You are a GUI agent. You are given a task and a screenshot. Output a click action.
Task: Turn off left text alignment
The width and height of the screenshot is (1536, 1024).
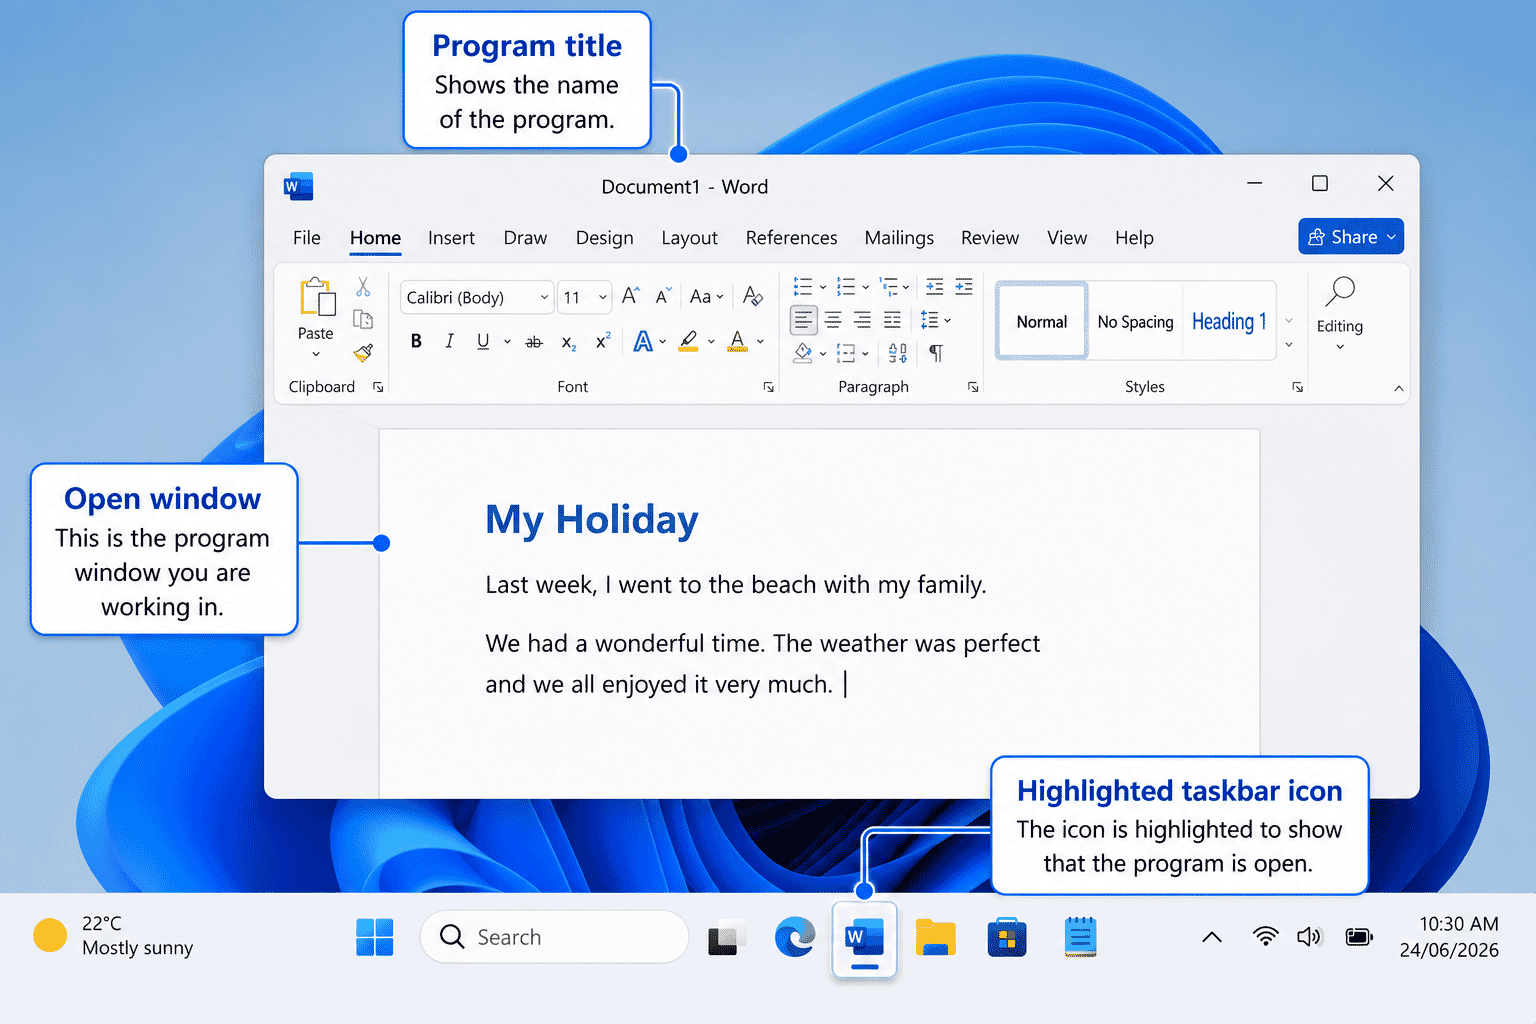click(x=803, y=320)
